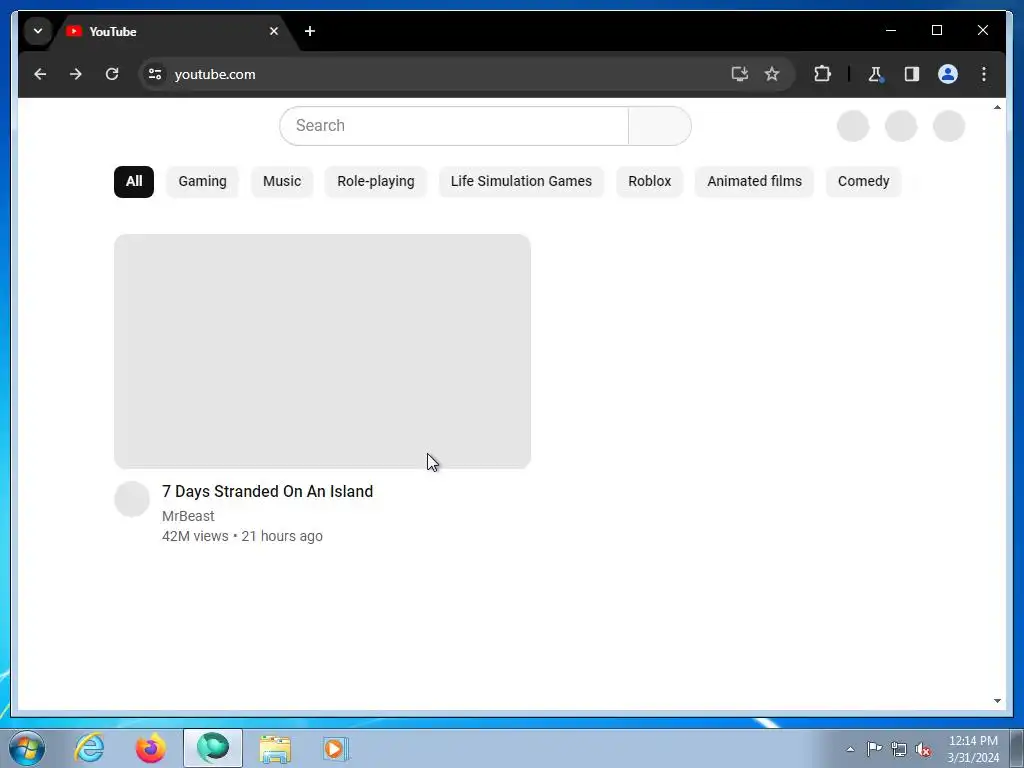Select the Music filter chip

(x=282, y=182)
